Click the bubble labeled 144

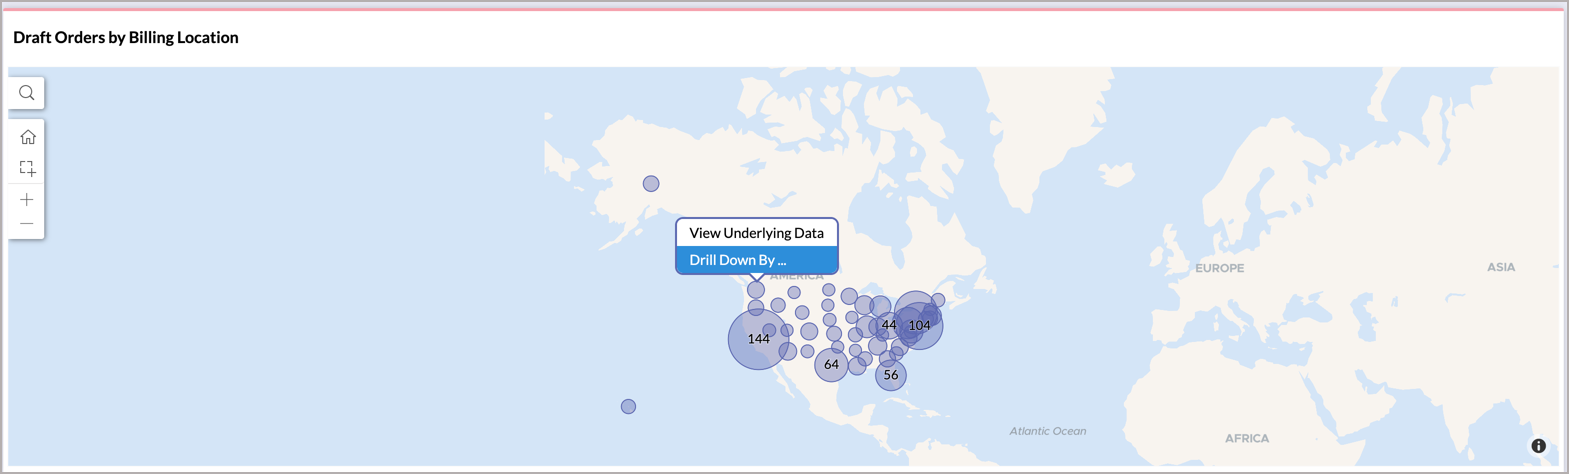(758, 339)
